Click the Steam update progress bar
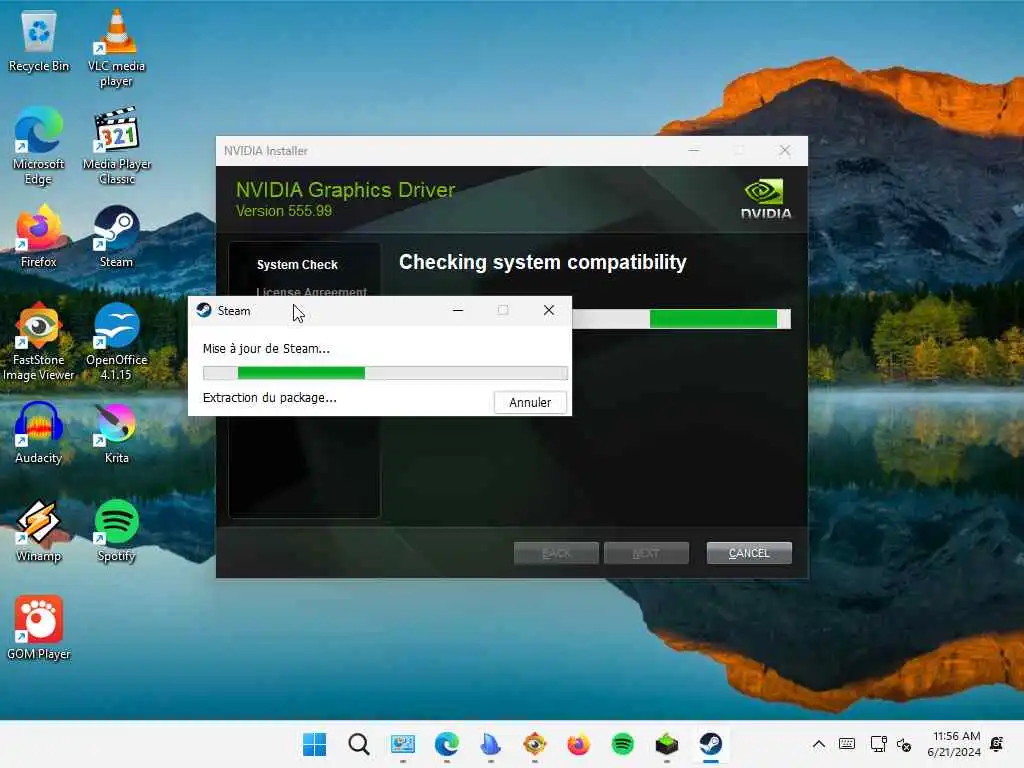The width and height of the screenshot is (1024, 768). [x=385, y=373]
